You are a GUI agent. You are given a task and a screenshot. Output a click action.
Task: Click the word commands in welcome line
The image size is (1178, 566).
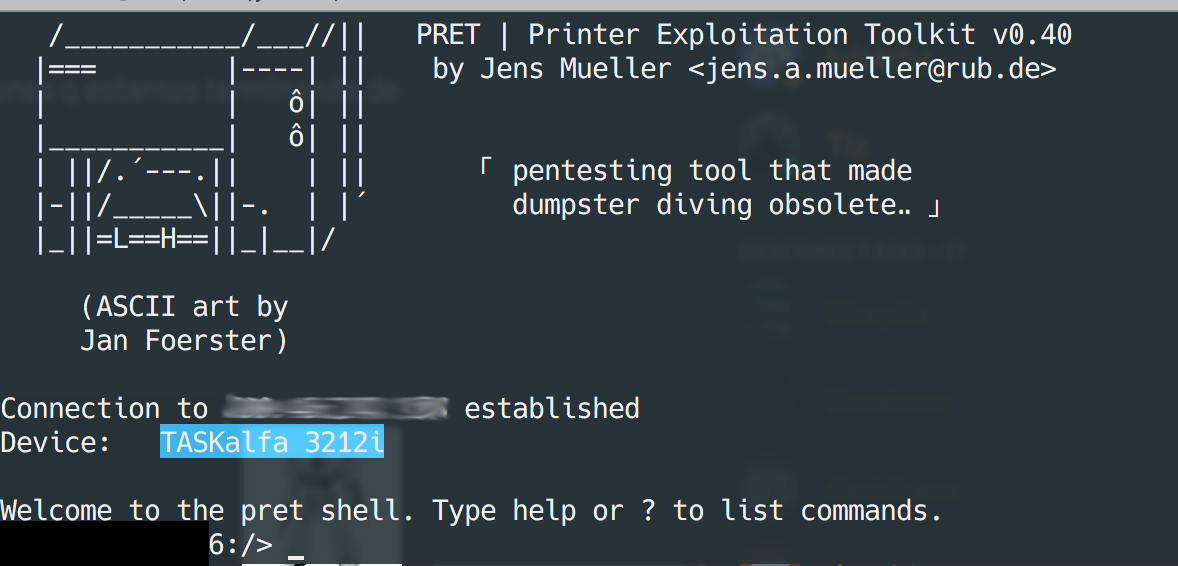click(871, 511)
